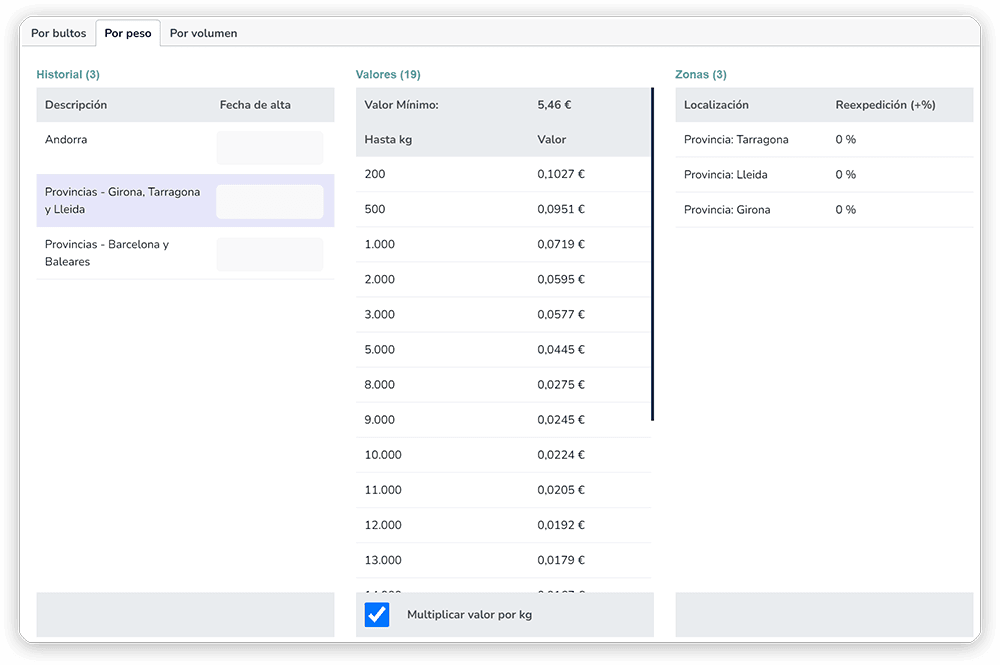Select Provincias - Girona, Tarragona y Lleida row

(x=185, y=200)
